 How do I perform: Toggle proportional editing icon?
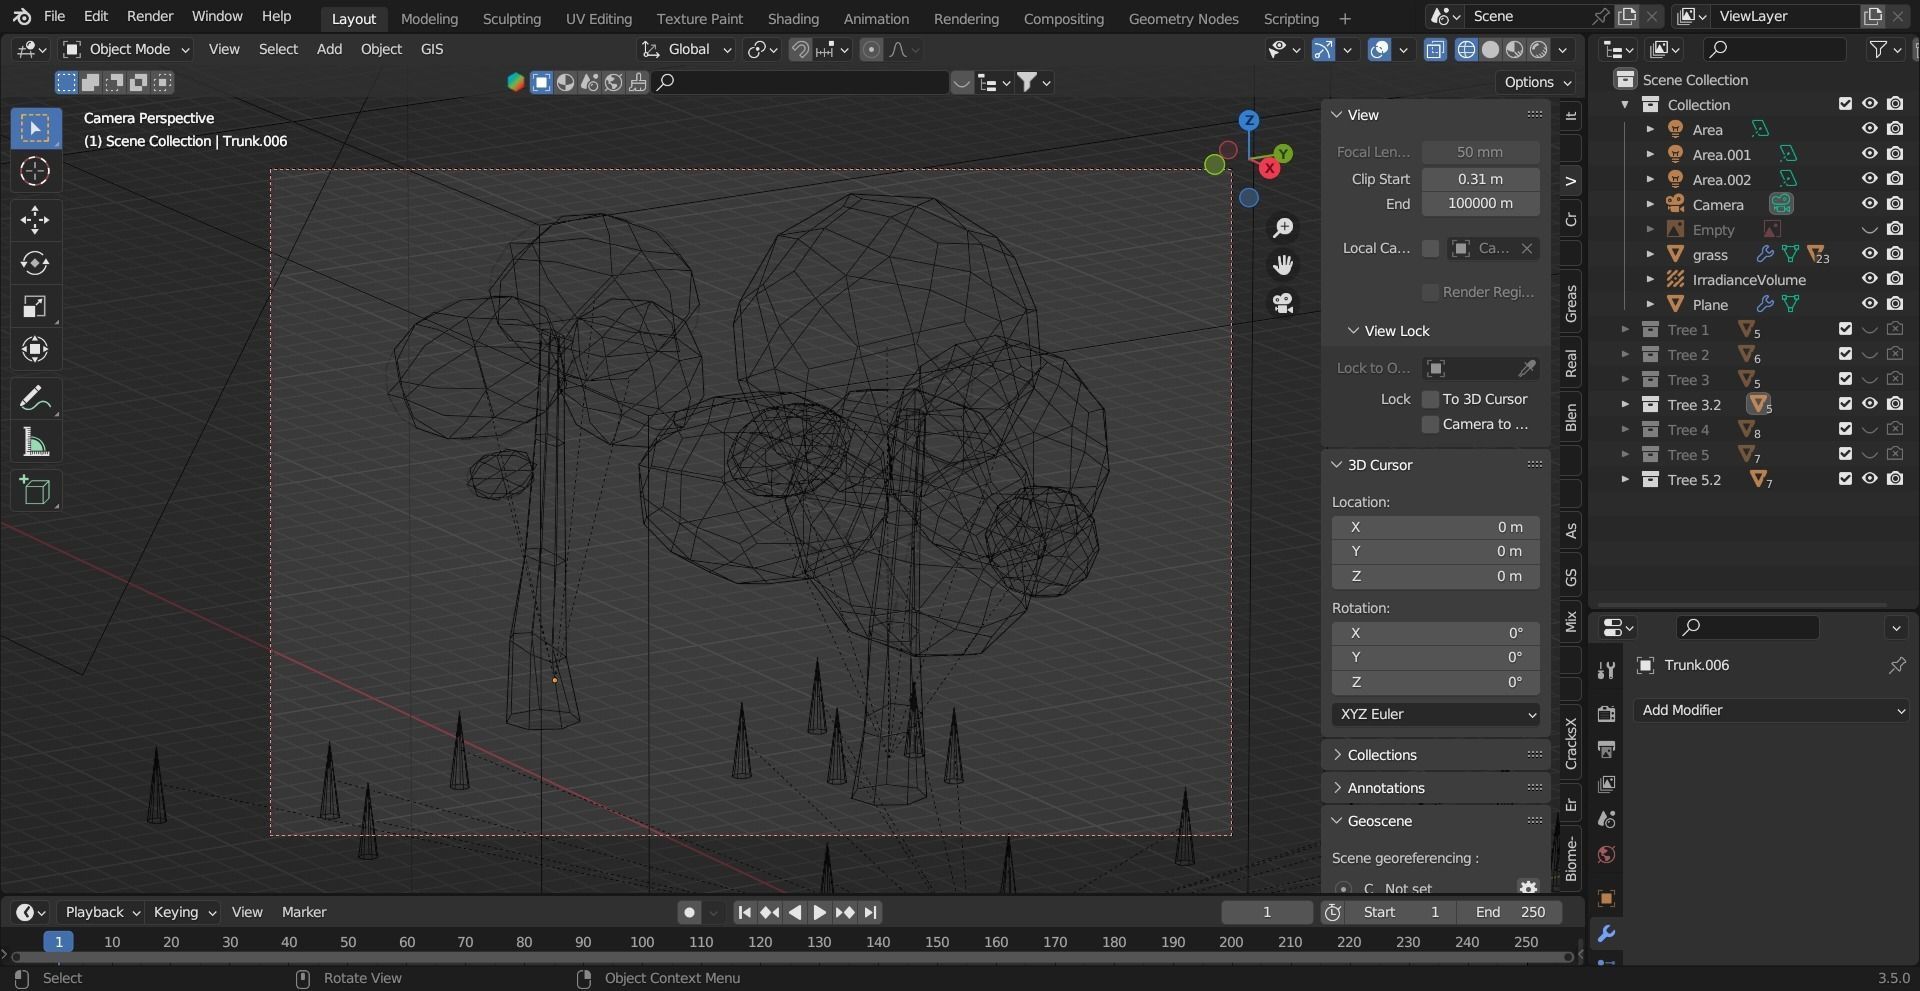[871, 49]
